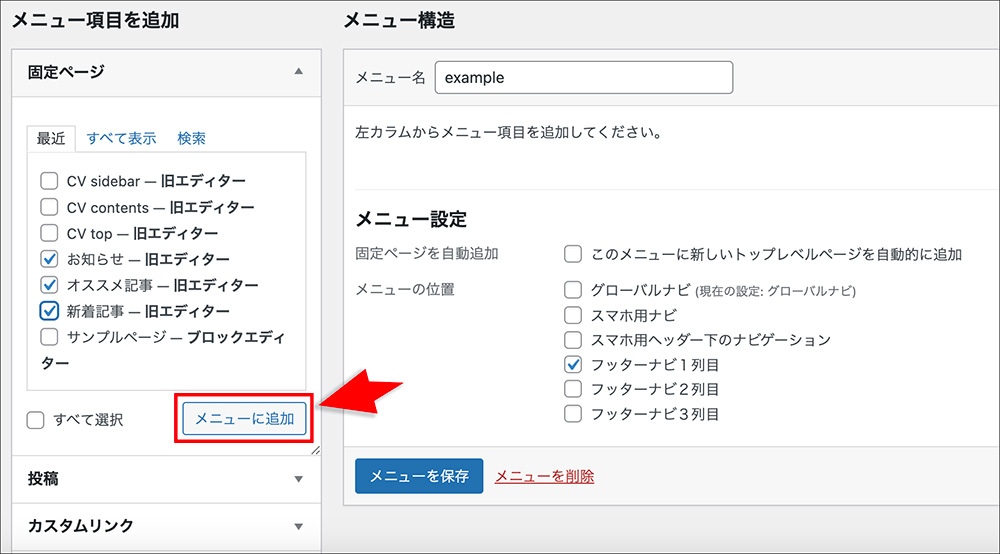Check the サンプルページ checkbox
Image resolution: width=1000 pixels, height=554 pixels.
[x=49, y=337]
